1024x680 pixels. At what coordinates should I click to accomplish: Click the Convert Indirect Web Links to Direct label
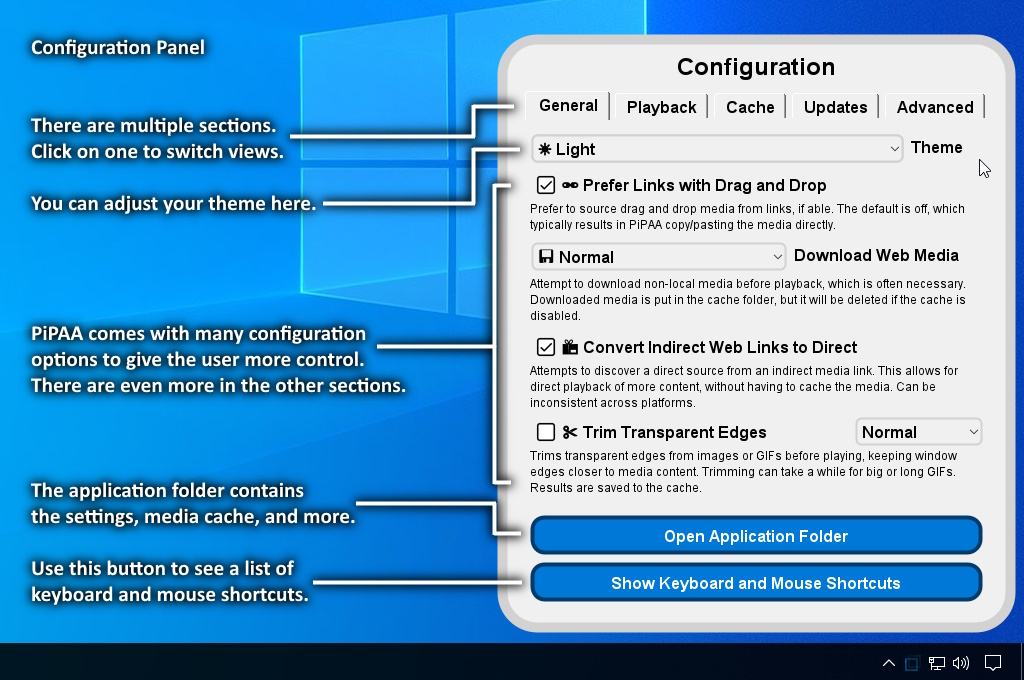(720, 347)
